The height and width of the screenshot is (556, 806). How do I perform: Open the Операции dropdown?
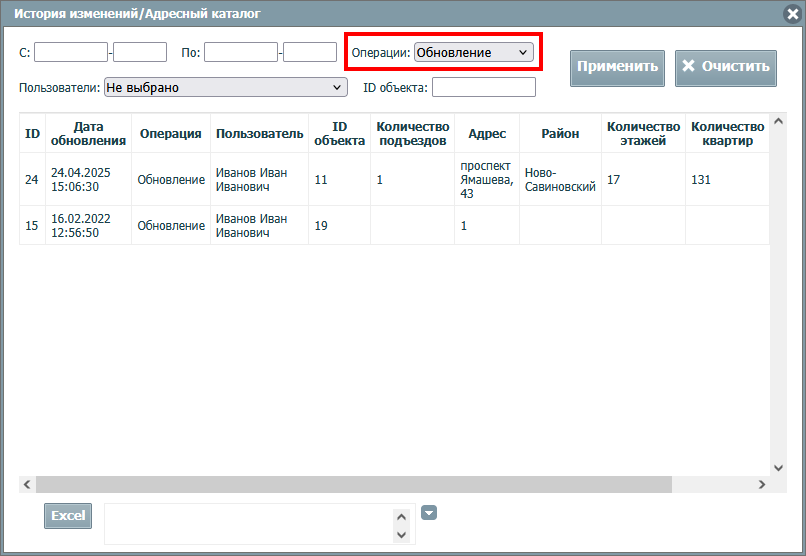(474, 52)
